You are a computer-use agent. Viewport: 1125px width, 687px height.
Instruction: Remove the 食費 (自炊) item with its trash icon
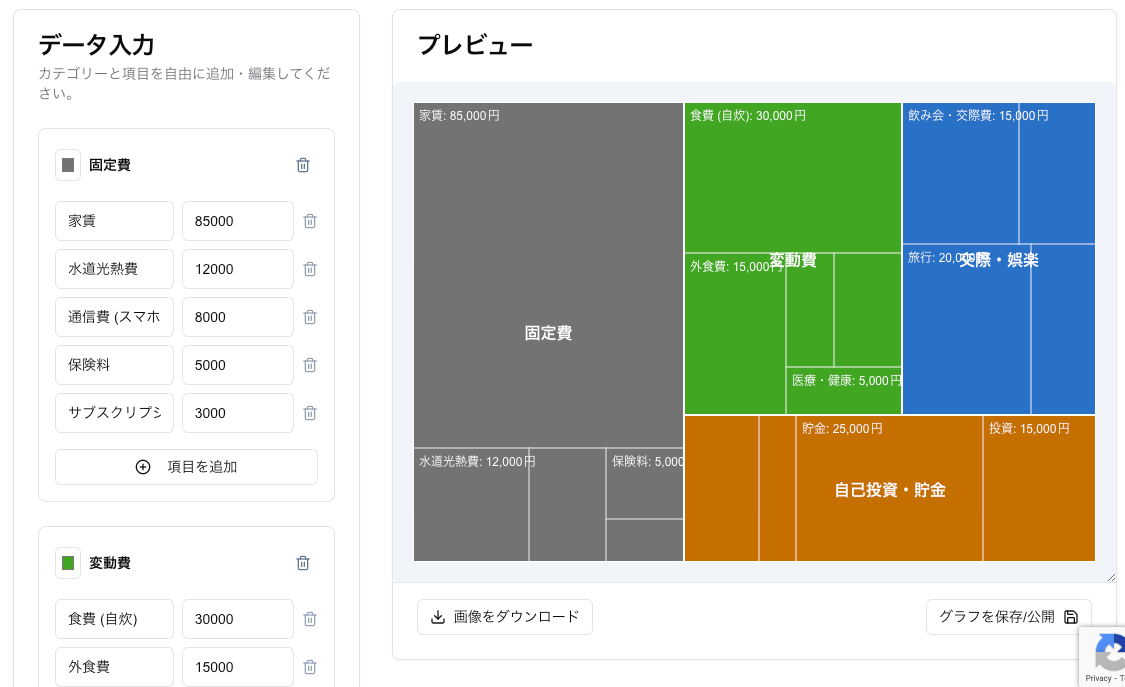click(310, 619)
